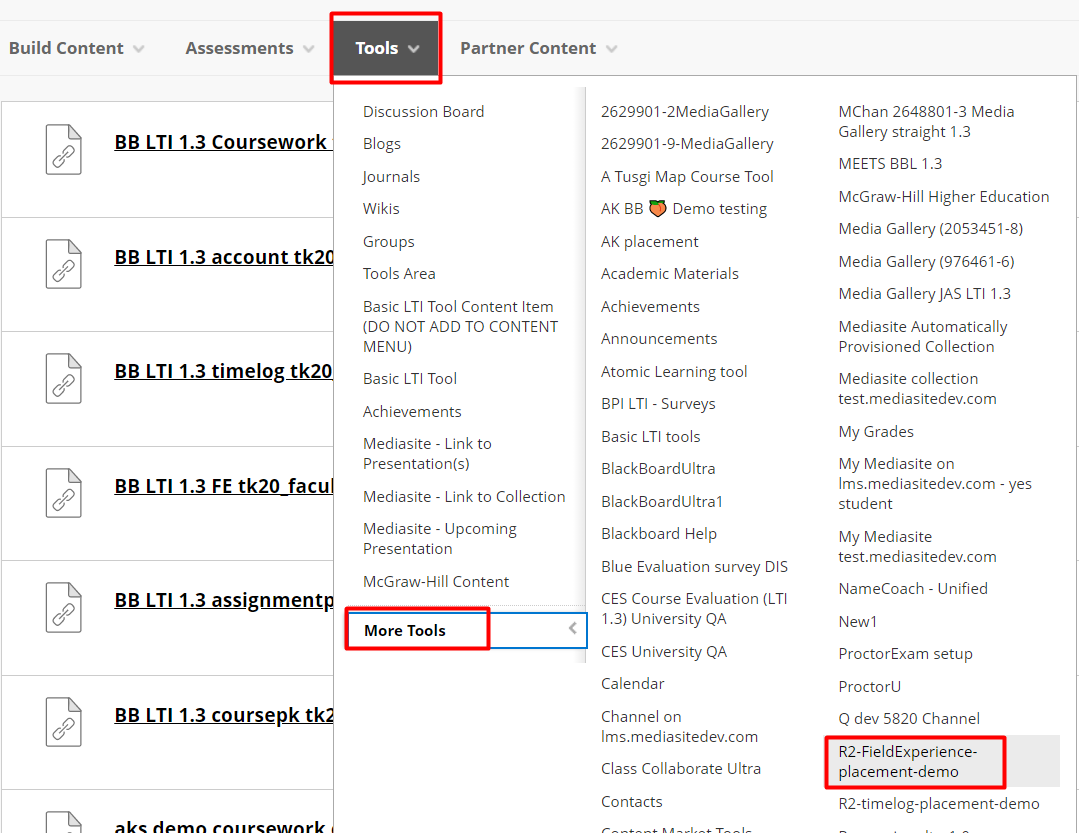
Task: Open BB LTI 1.3 Coursework link
Action: coord(224,142)
